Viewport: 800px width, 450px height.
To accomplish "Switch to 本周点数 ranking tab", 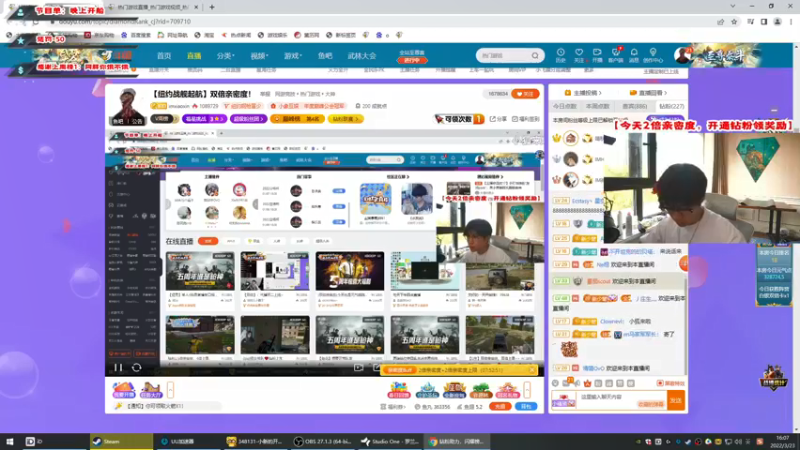I will pyautogui.click(x=598, y=106).
